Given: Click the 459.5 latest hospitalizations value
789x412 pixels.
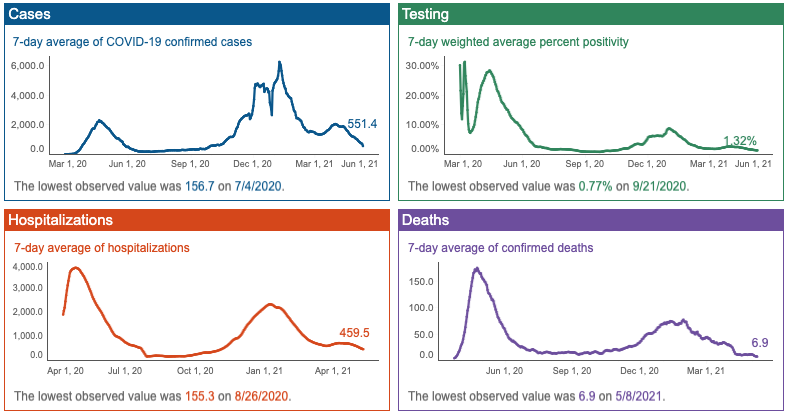Looking at the screenshot, I should point(354,333).
